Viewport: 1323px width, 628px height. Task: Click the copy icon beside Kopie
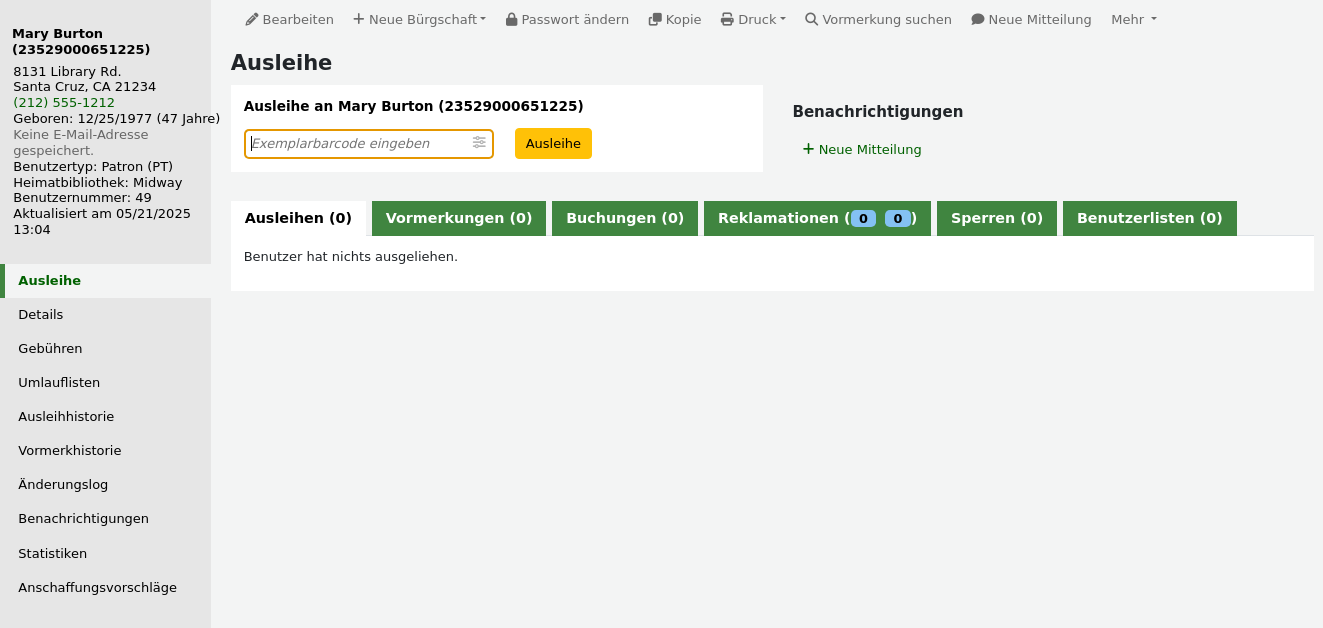(655, 19)
